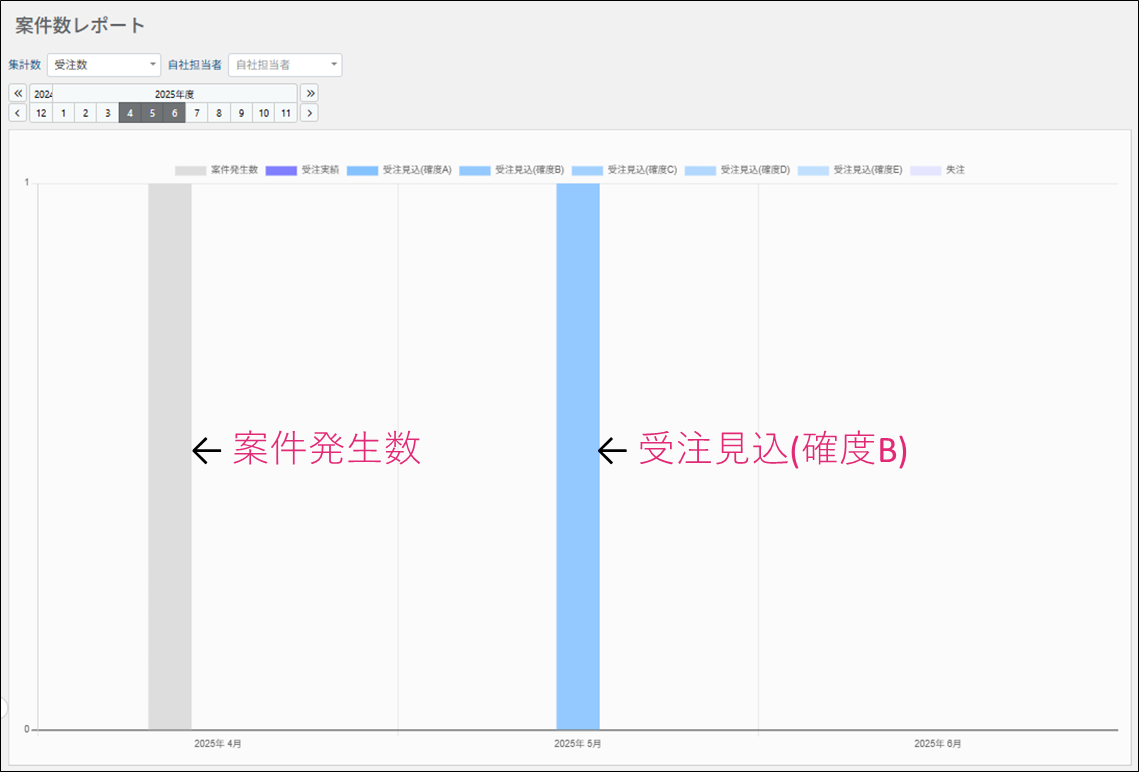Select month 11 in the month selector

point(286,113)
